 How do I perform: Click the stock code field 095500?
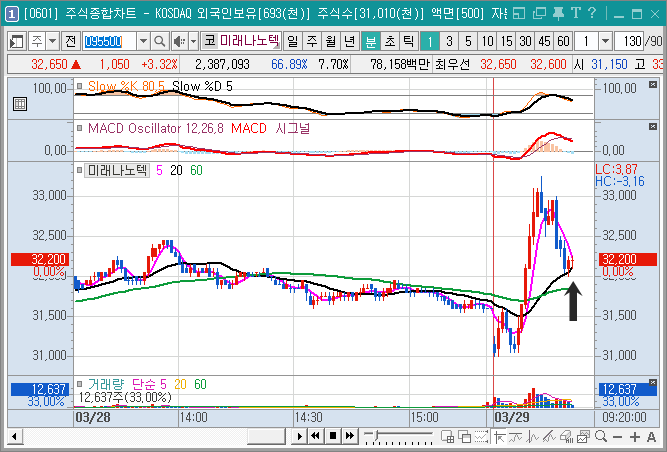tap(109, 41)
